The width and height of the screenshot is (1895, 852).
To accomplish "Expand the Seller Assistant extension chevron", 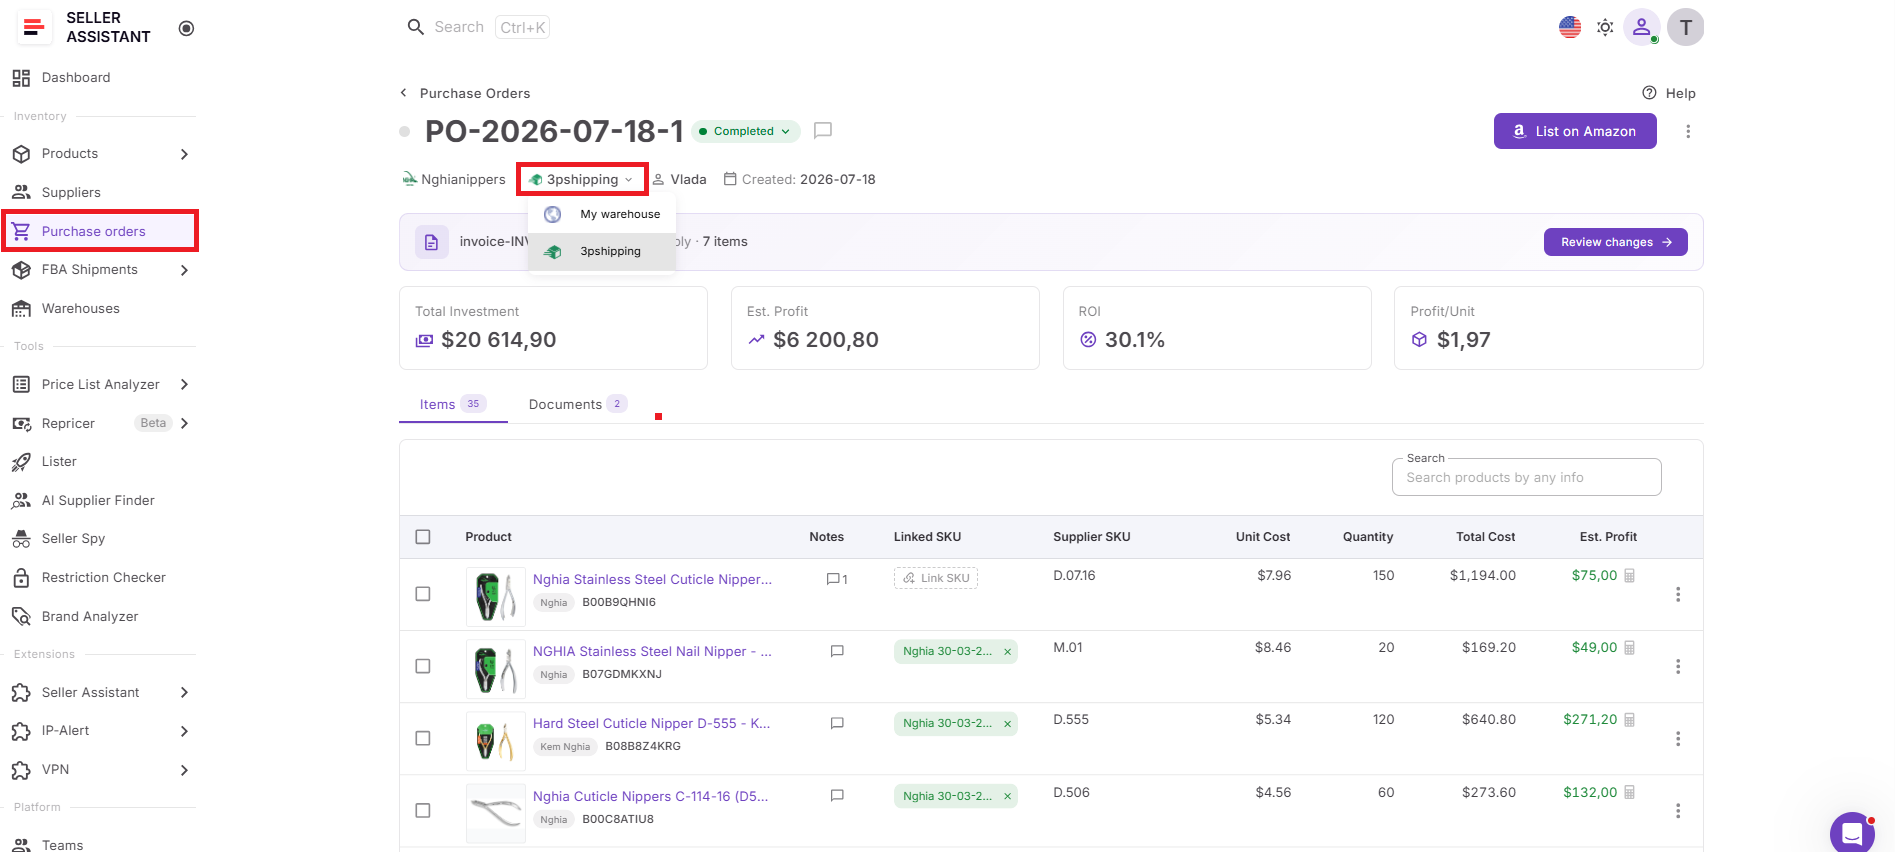I will tap(184, 693).
